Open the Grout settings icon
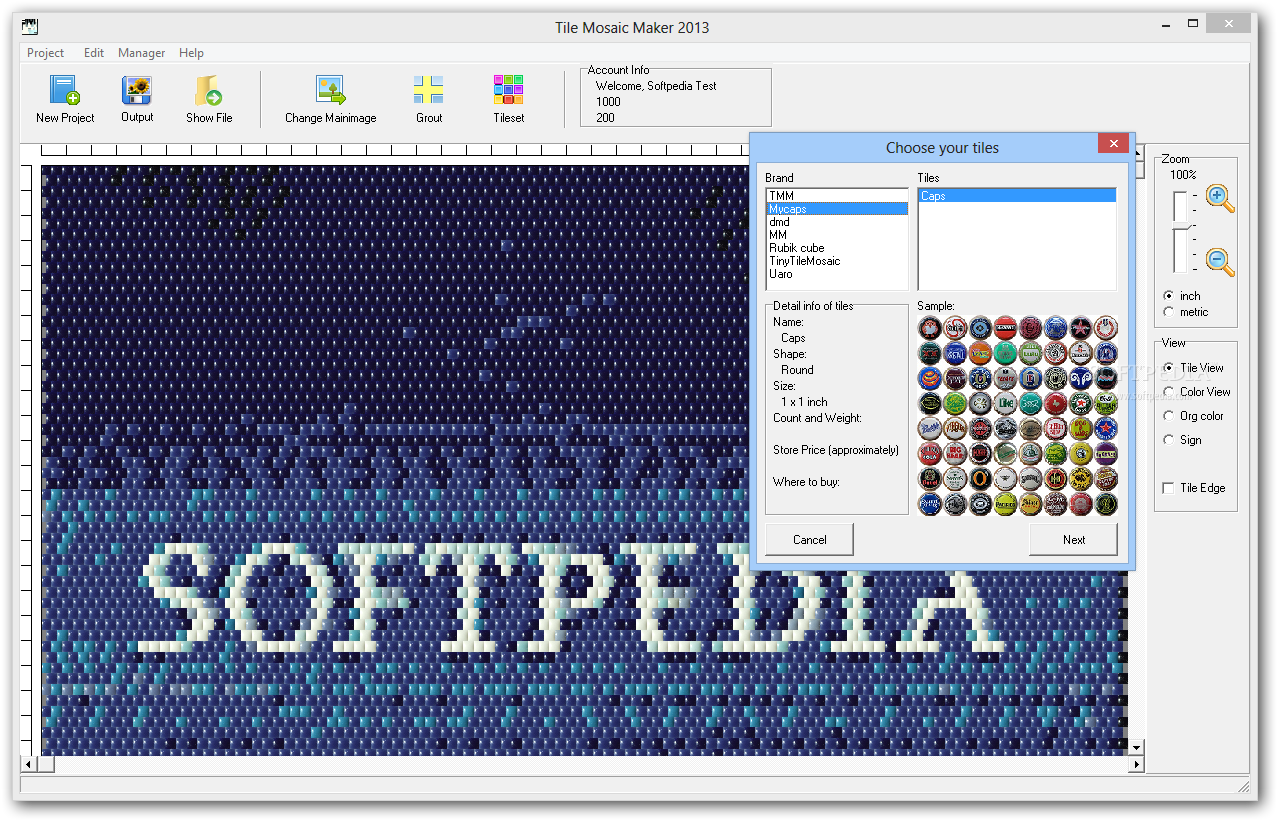The width and height of the screenshot is (1278, 821). pyautogui.click(x=429, y=91)
